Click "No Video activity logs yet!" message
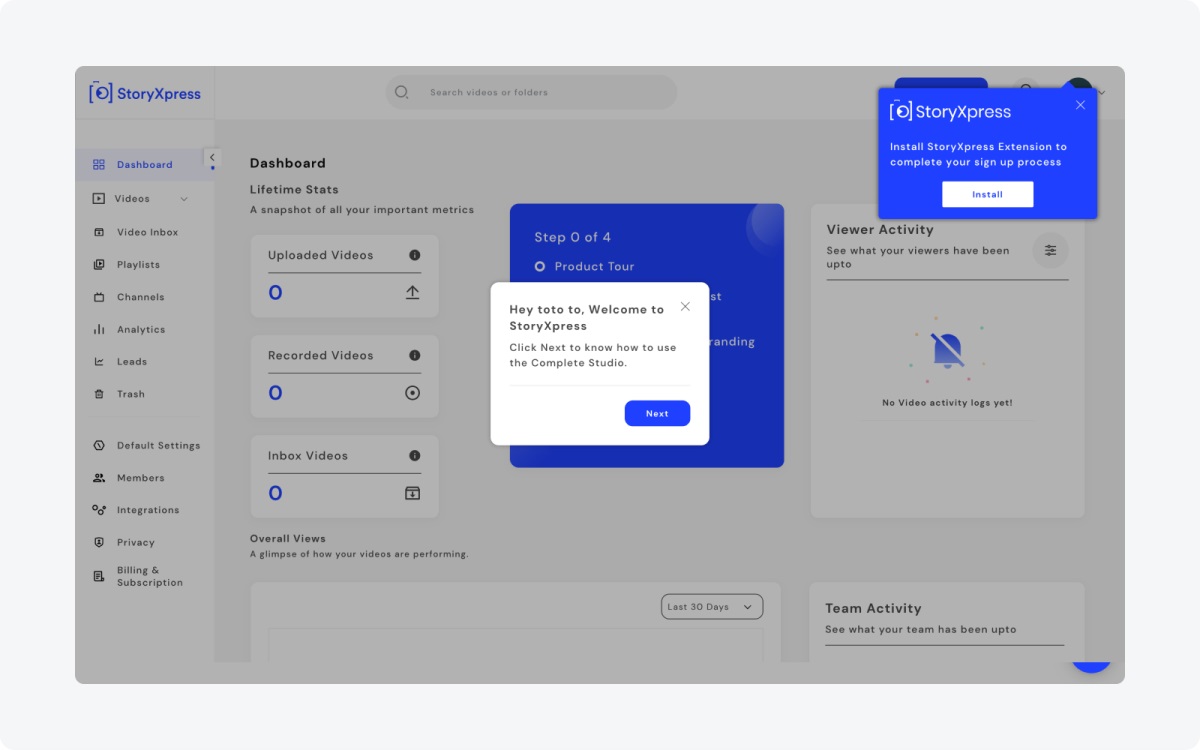The image size is (1200, 750). pyautogui.click(x=947, y=403)
